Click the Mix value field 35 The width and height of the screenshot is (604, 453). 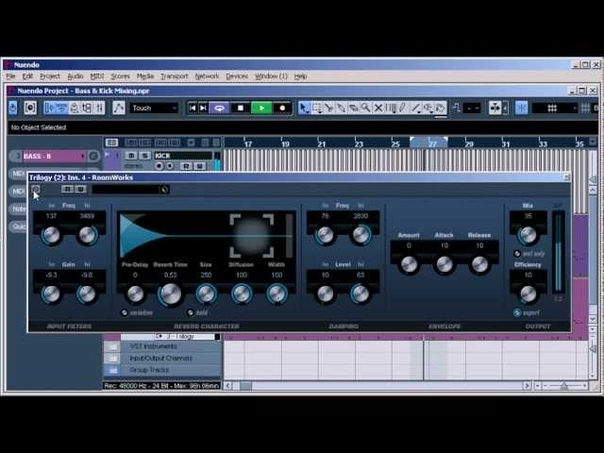528,216
